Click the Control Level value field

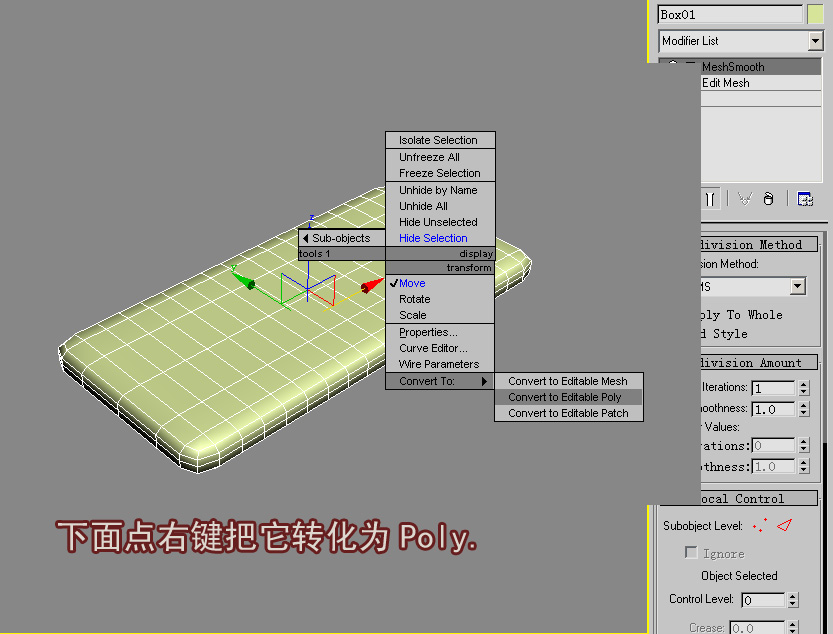[762, 600]
